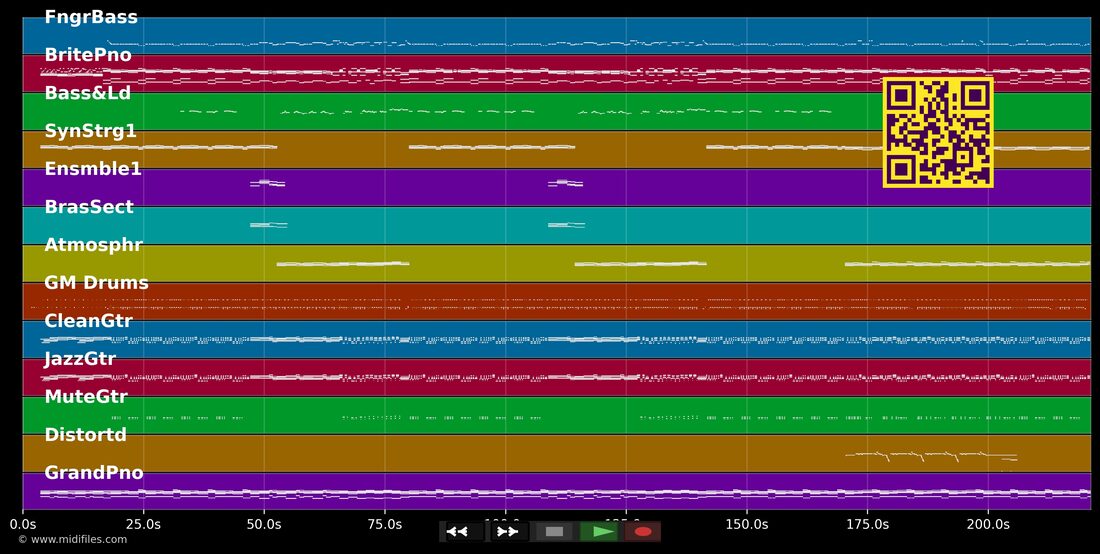
Task: Jump to the 200.0s time marker
Action: point(988,524)
